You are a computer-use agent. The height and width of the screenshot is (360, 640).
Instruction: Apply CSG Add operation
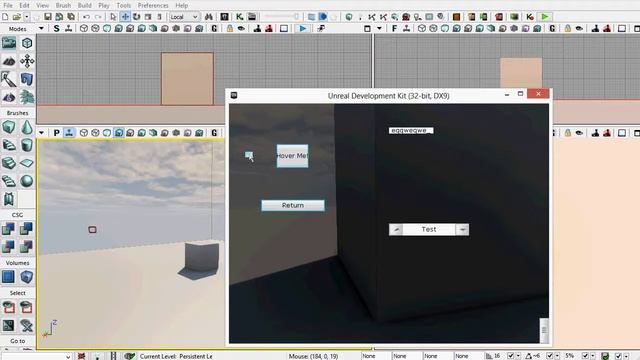9,229
